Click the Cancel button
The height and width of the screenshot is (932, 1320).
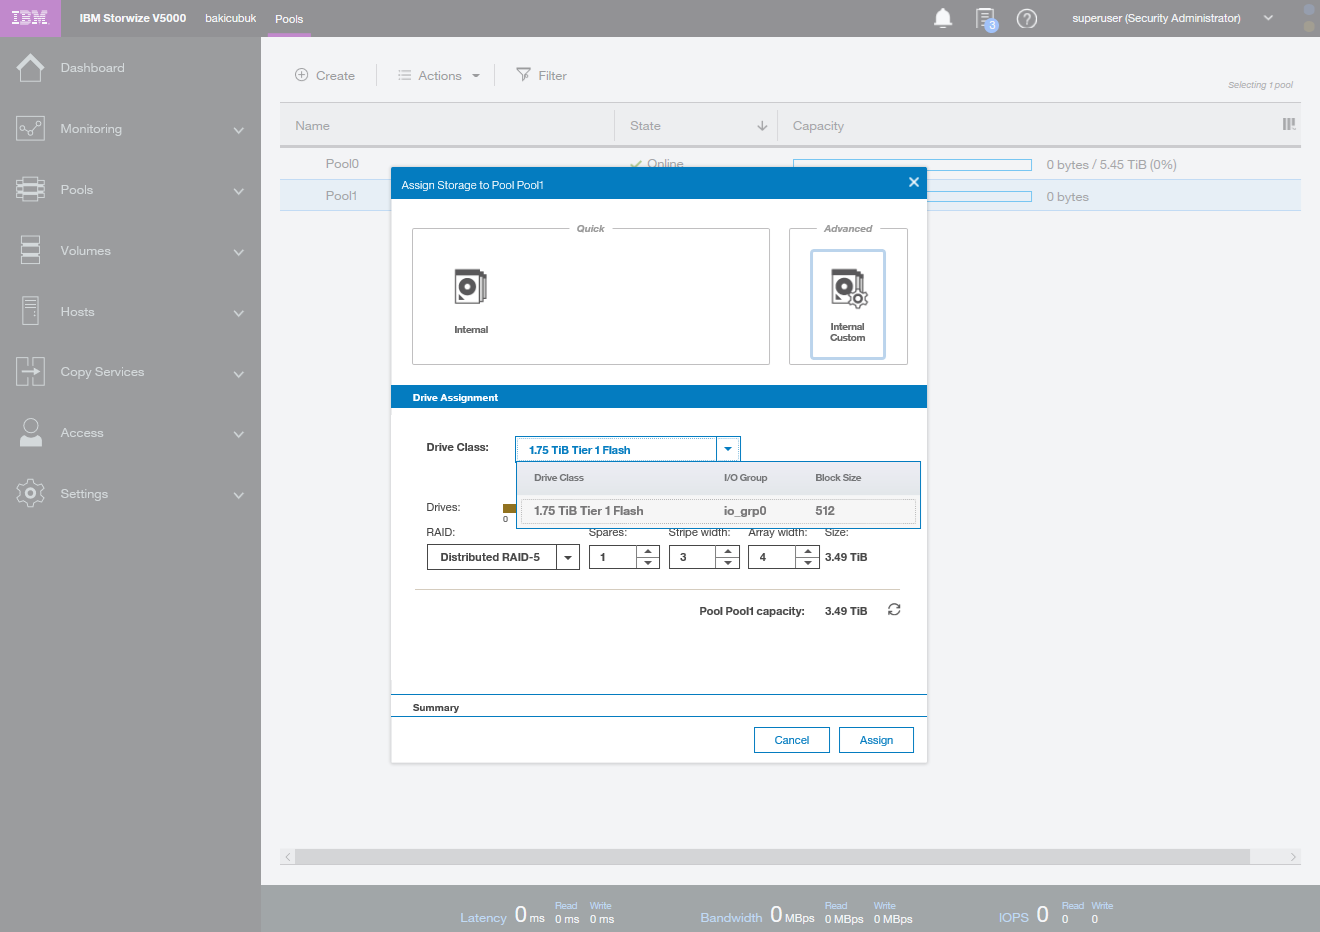pos(792,740)
